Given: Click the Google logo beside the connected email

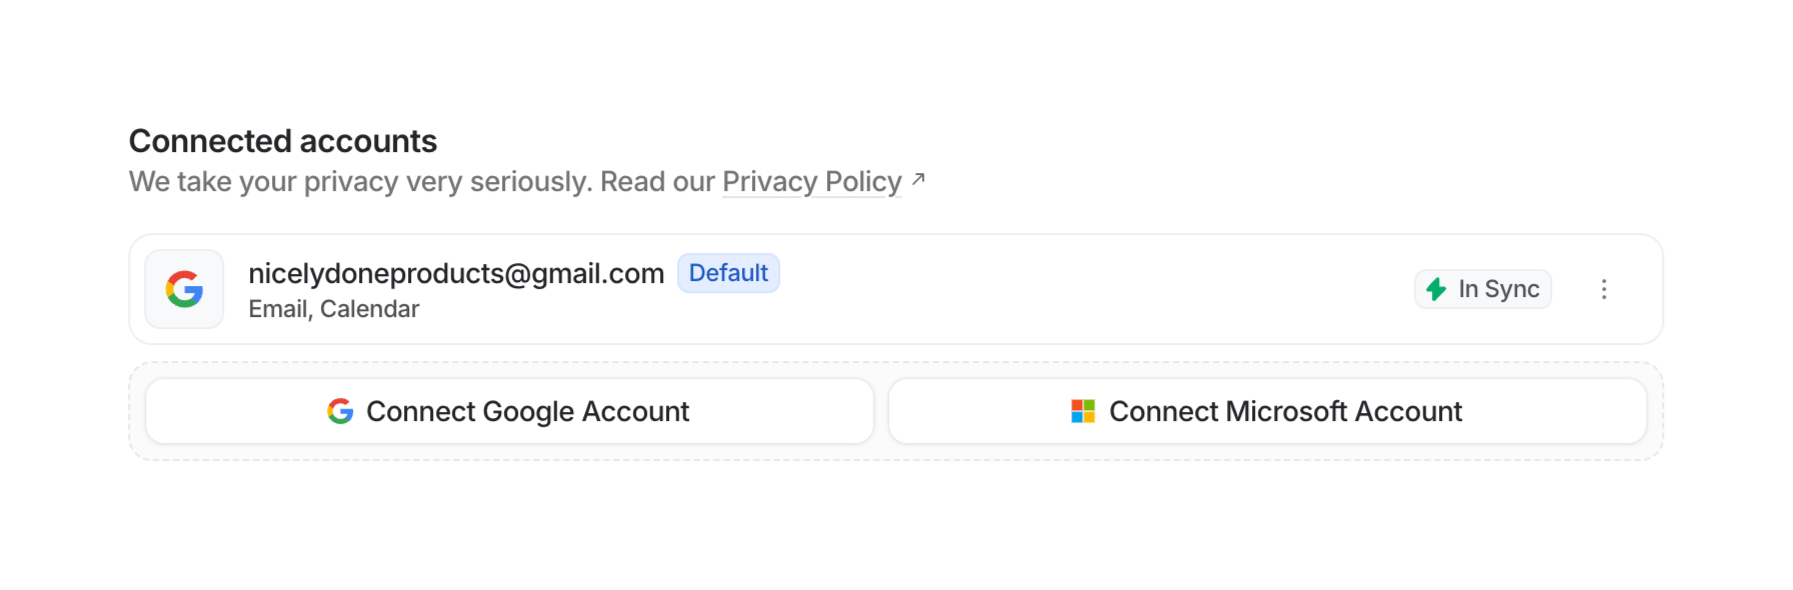Looking at the screenshot, I should point(184,289).
